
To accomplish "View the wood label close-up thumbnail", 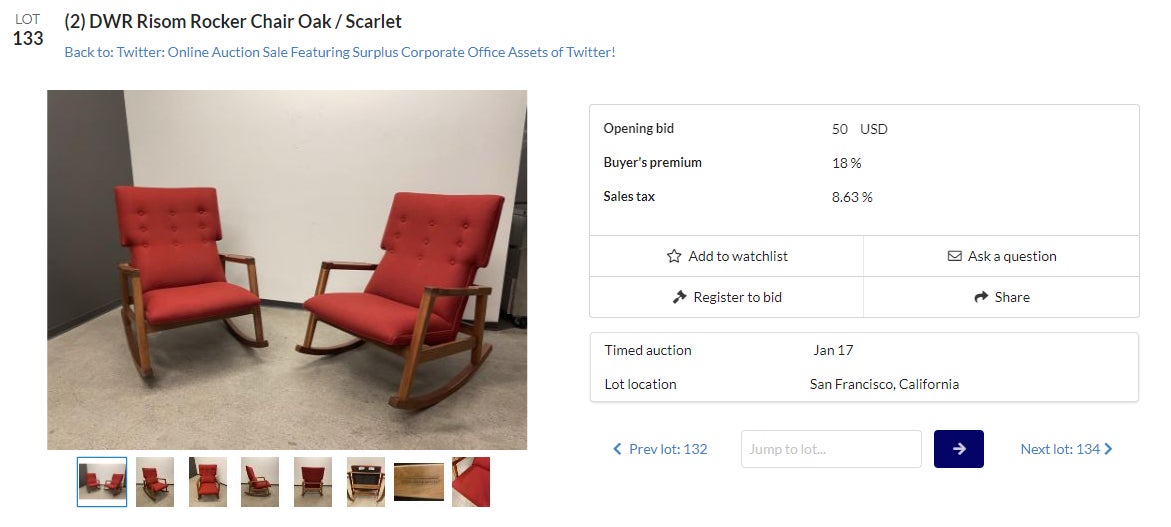I will [x=419, y=482].
